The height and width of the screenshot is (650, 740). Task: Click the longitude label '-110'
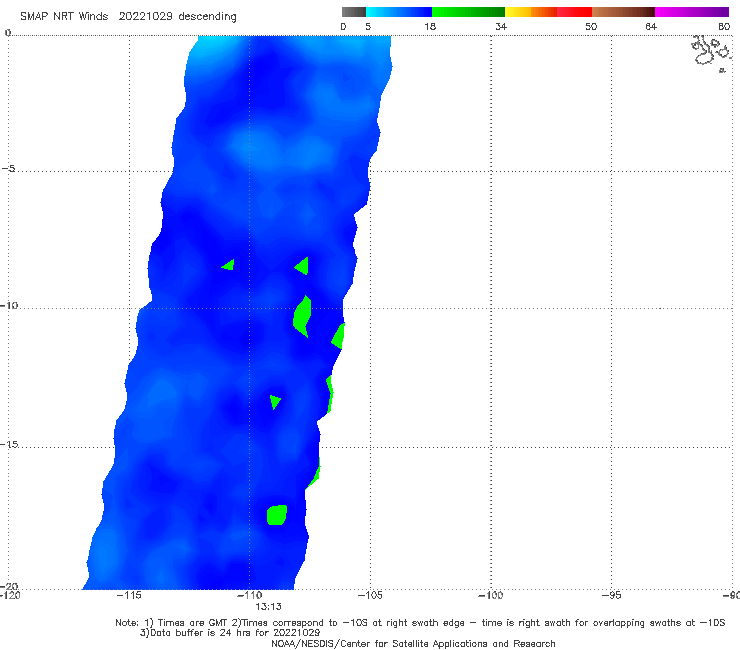[249, 595]
